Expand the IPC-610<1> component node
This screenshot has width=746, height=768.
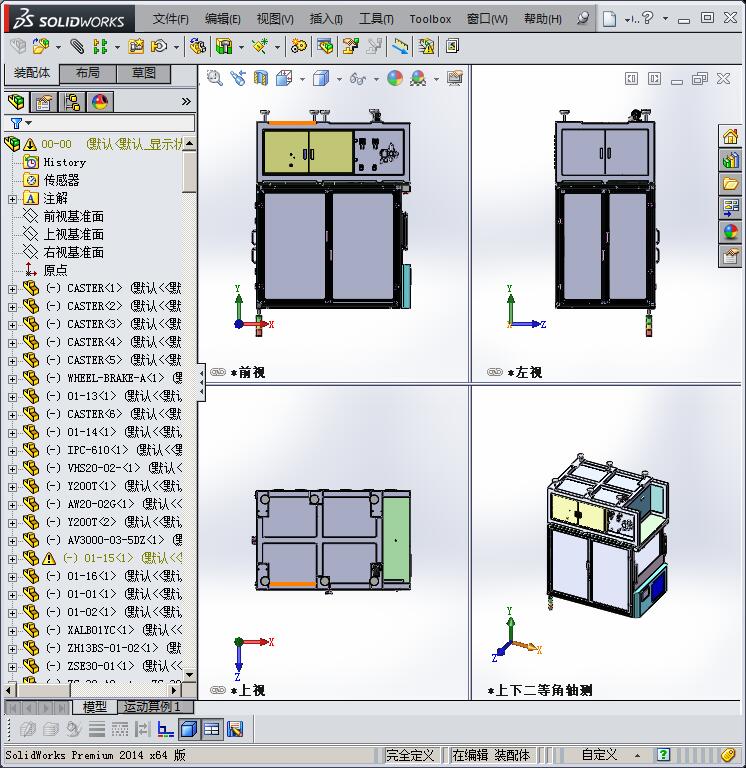pyautogui.click(x=13, y=451)
